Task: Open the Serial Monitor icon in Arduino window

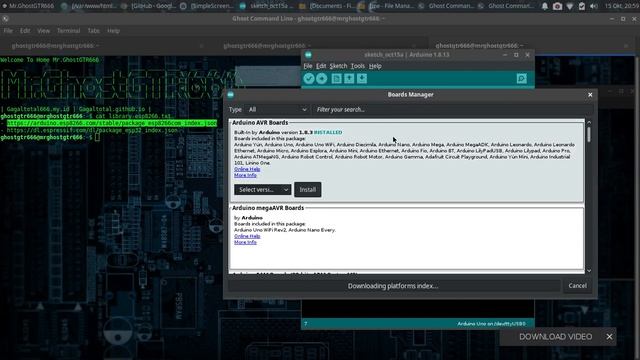Action: [521, 78]
